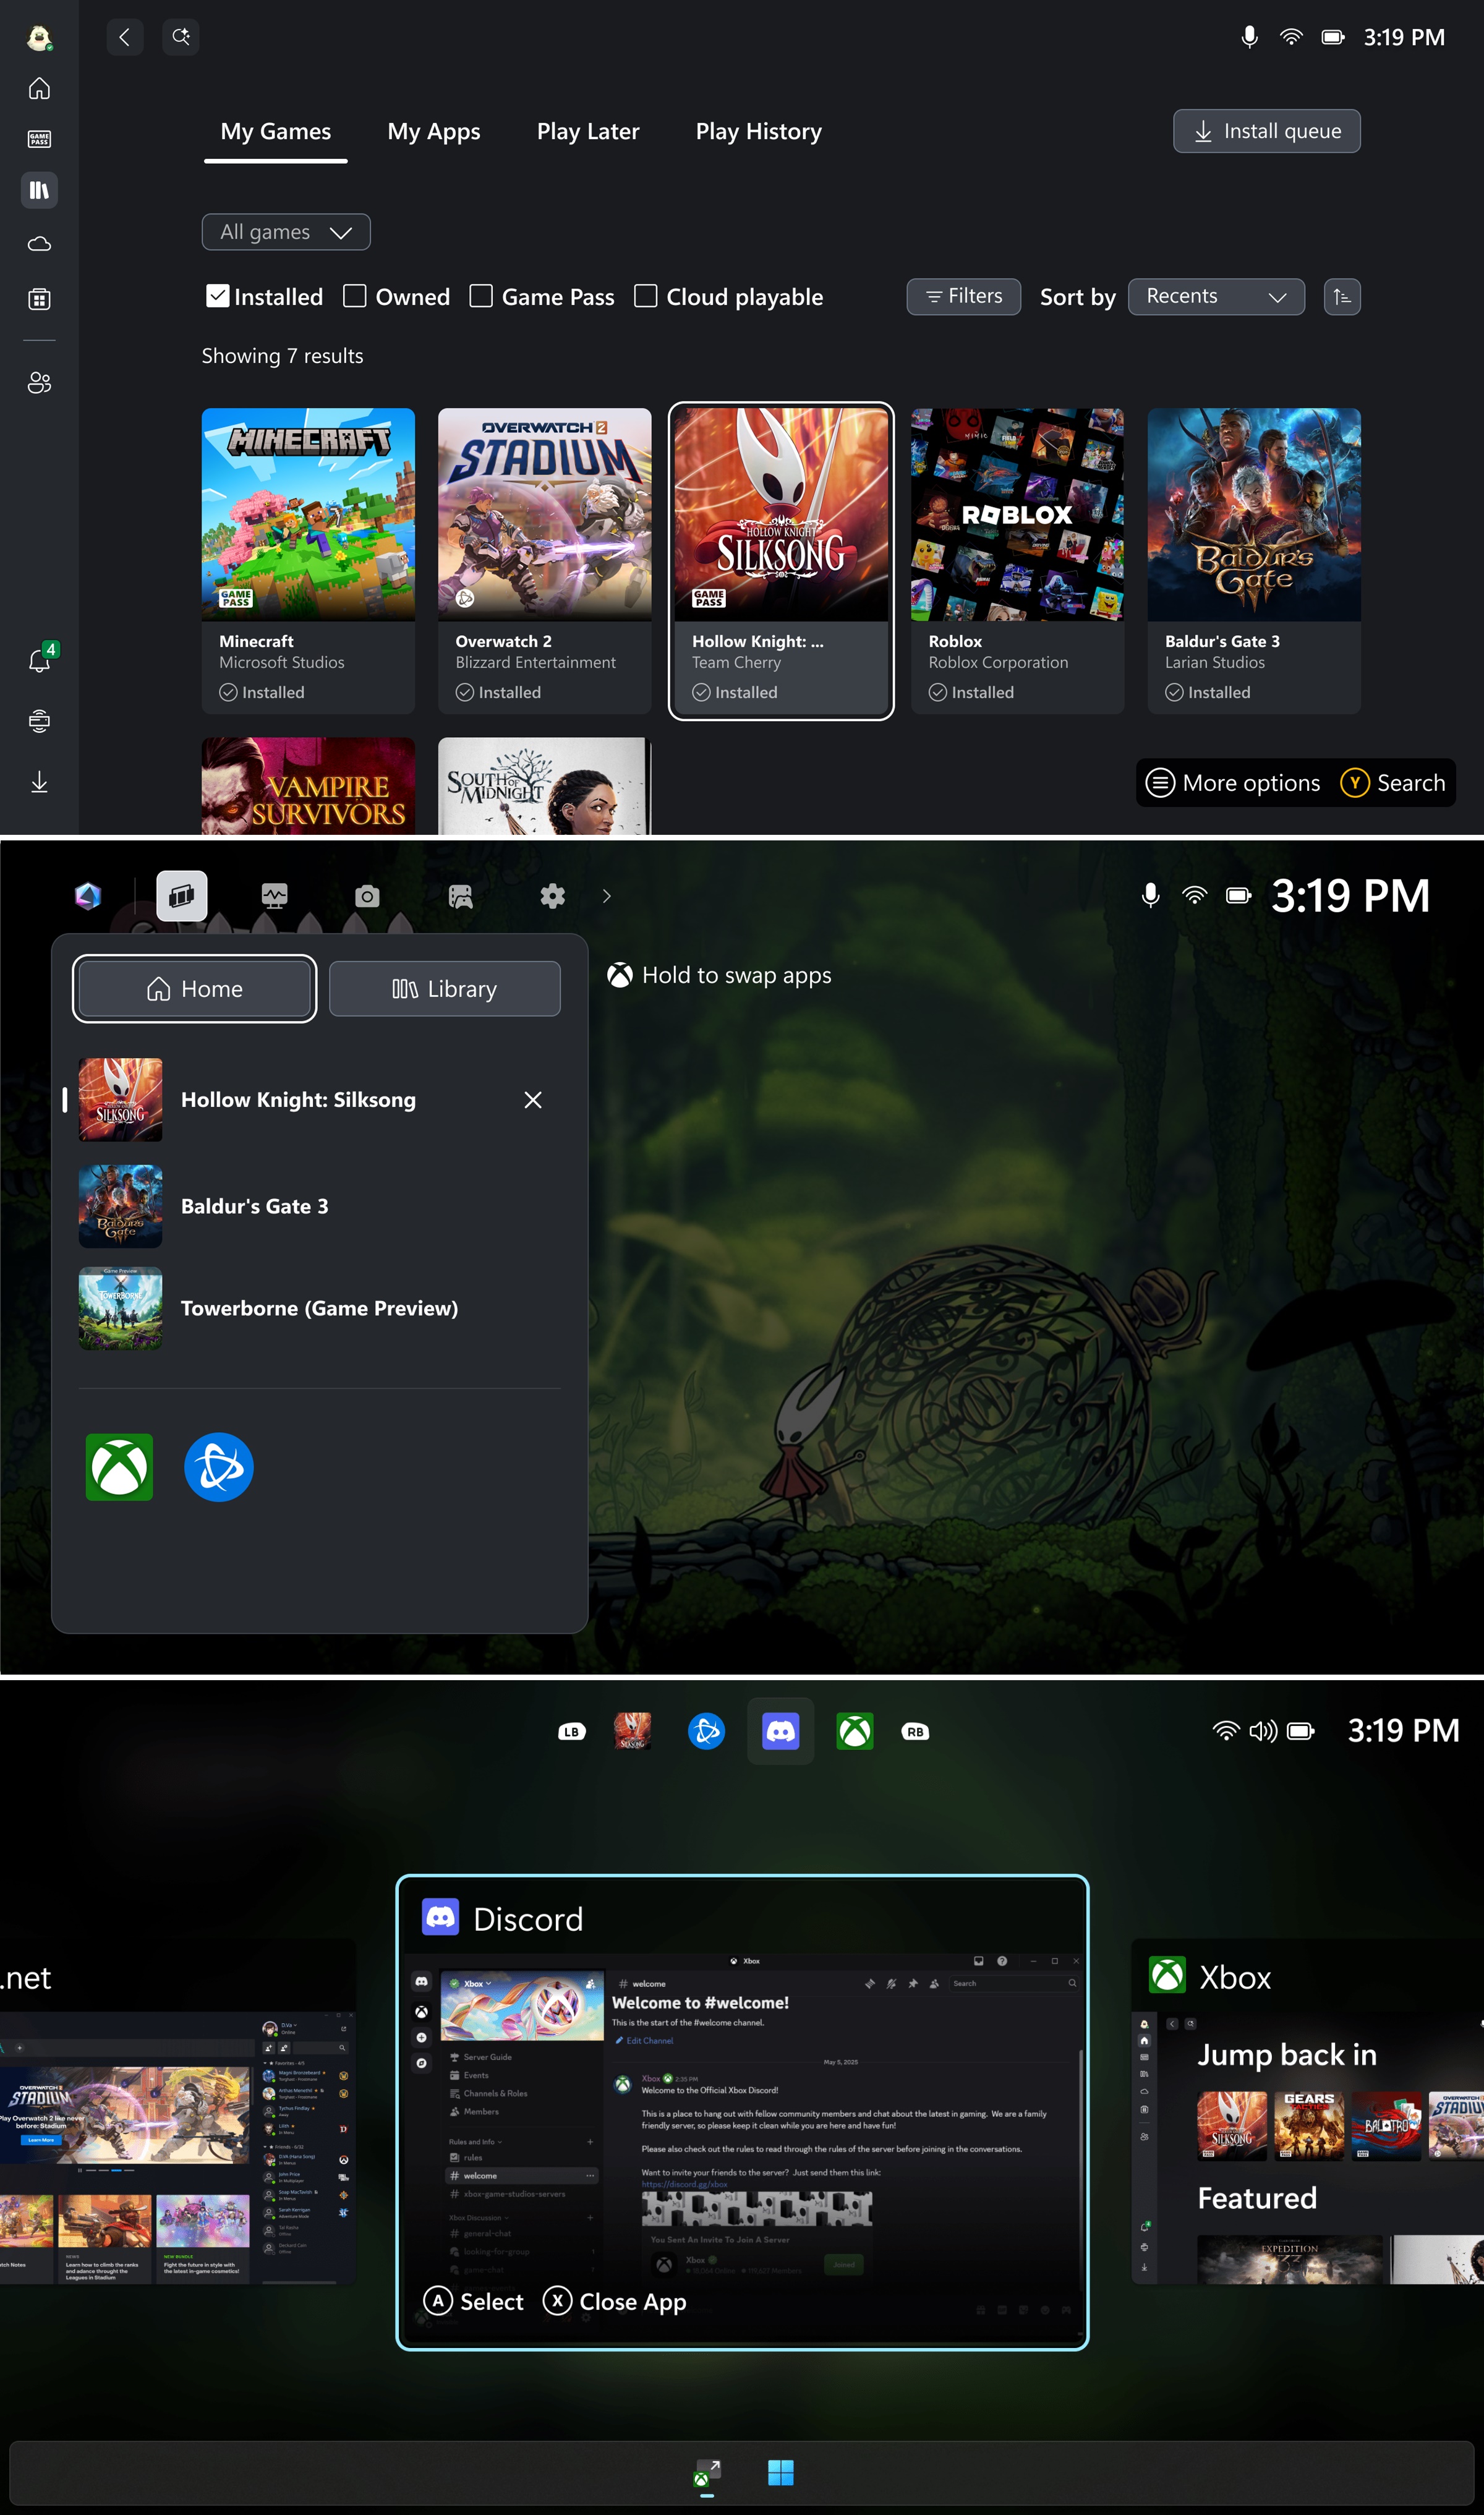Open the Store icon in sidebar

tap(39, 299)
